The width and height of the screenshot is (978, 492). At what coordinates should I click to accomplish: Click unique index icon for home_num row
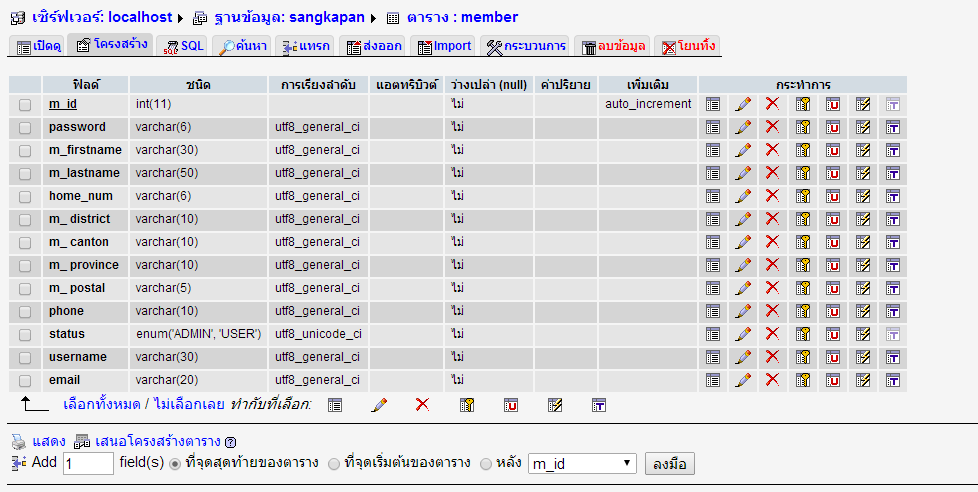[833, 196]
